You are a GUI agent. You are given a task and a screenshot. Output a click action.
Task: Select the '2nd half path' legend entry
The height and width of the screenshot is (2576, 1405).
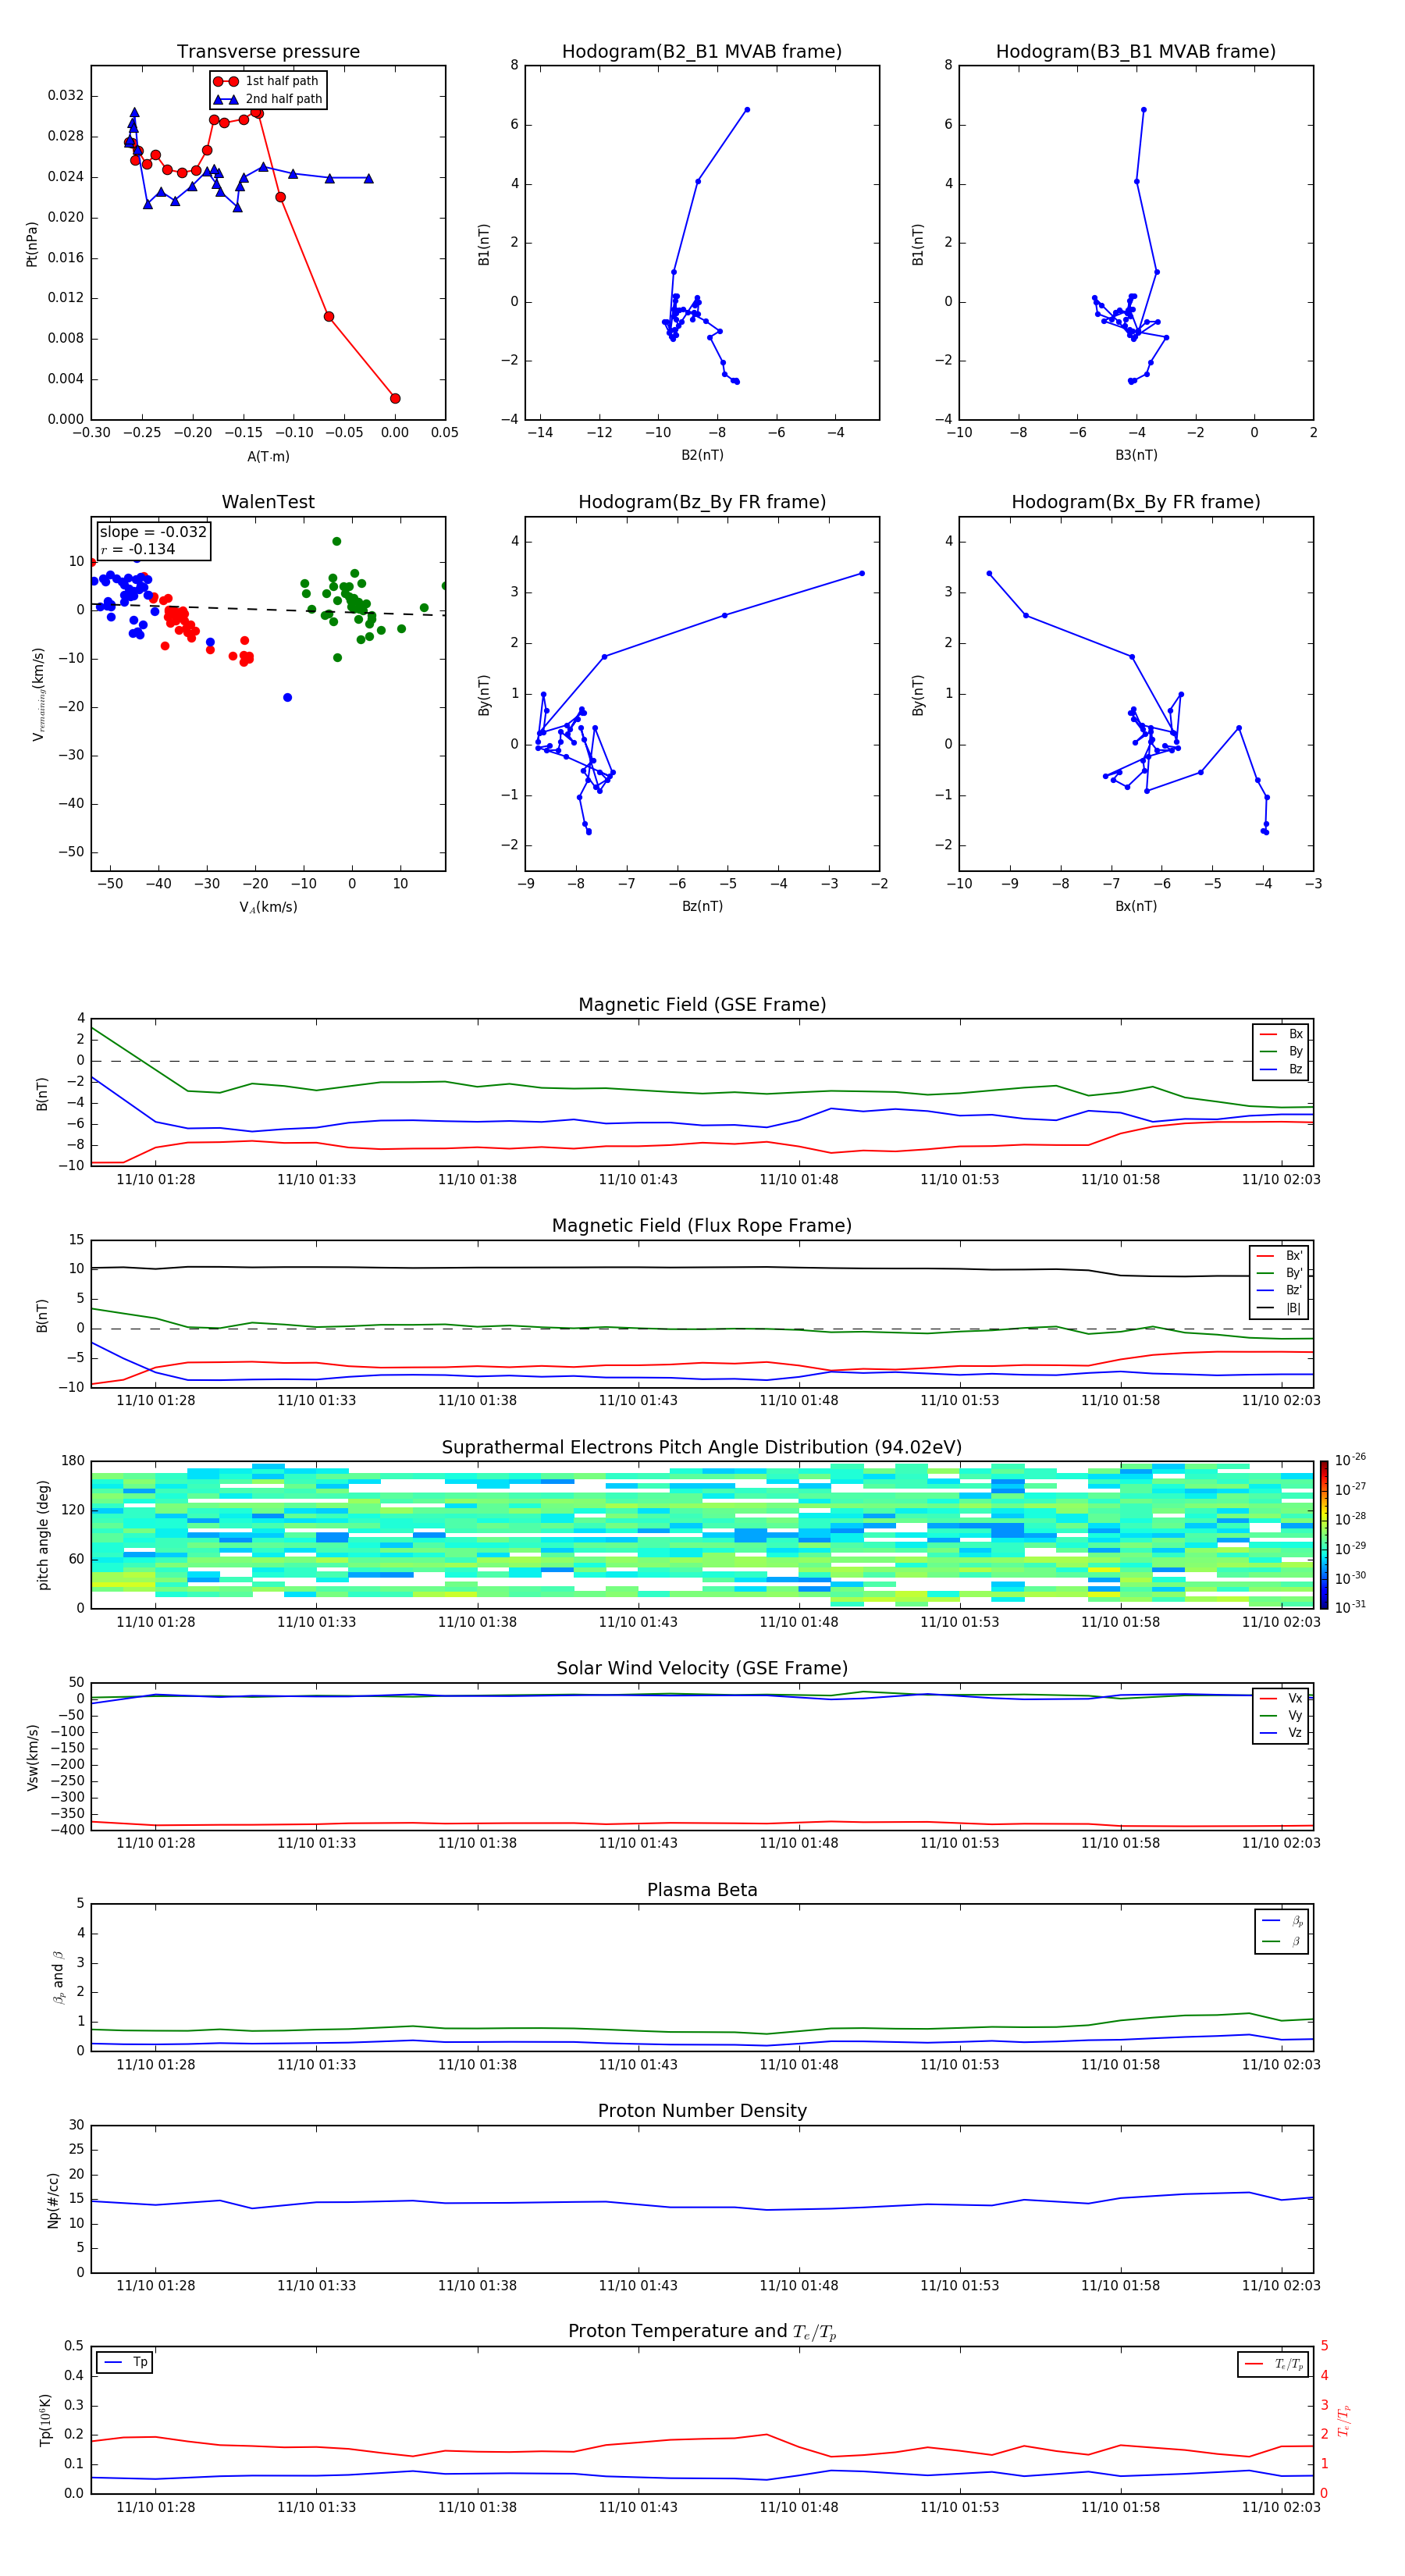(268, 99)
